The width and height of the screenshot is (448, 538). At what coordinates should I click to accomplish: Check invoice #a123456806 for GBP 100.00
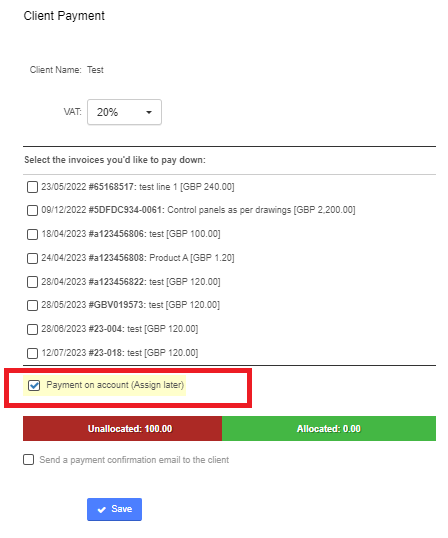pos(32,234)
